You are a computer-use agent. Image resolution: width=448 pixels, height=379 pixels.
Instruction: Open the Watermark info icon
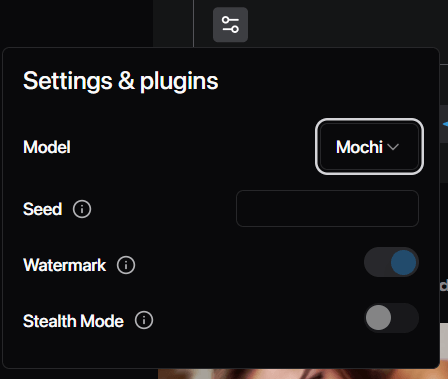(x=126, y=265)
